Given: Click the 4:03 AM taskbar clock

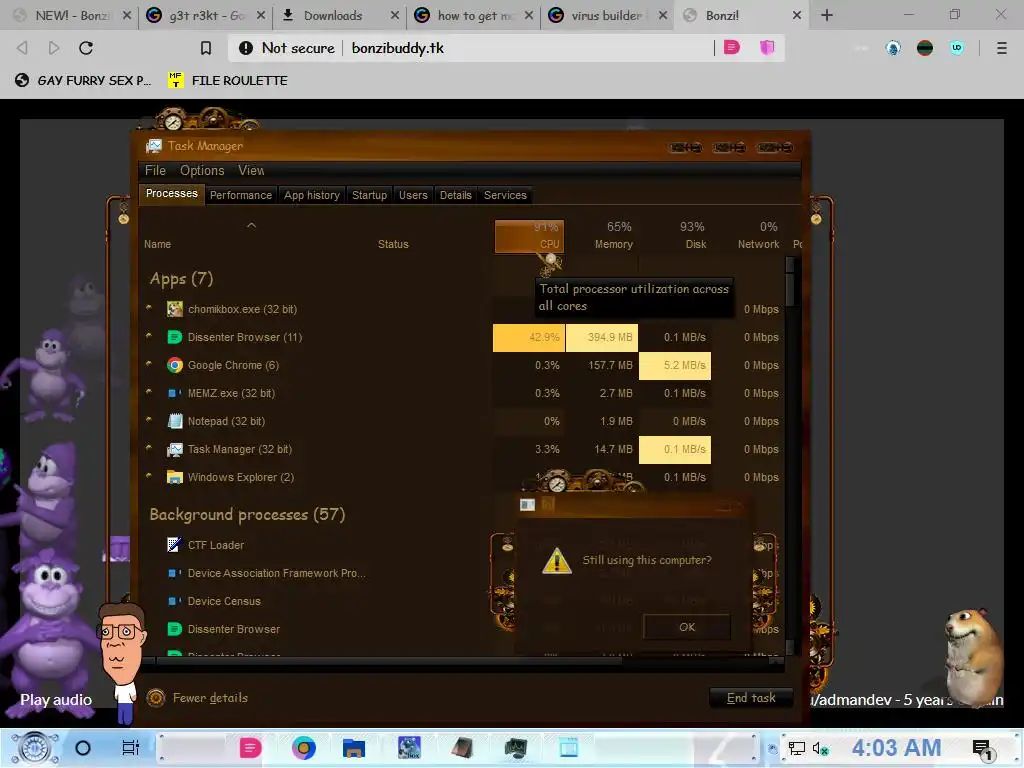Looking at the screenshot, I should tap(896, 748).
